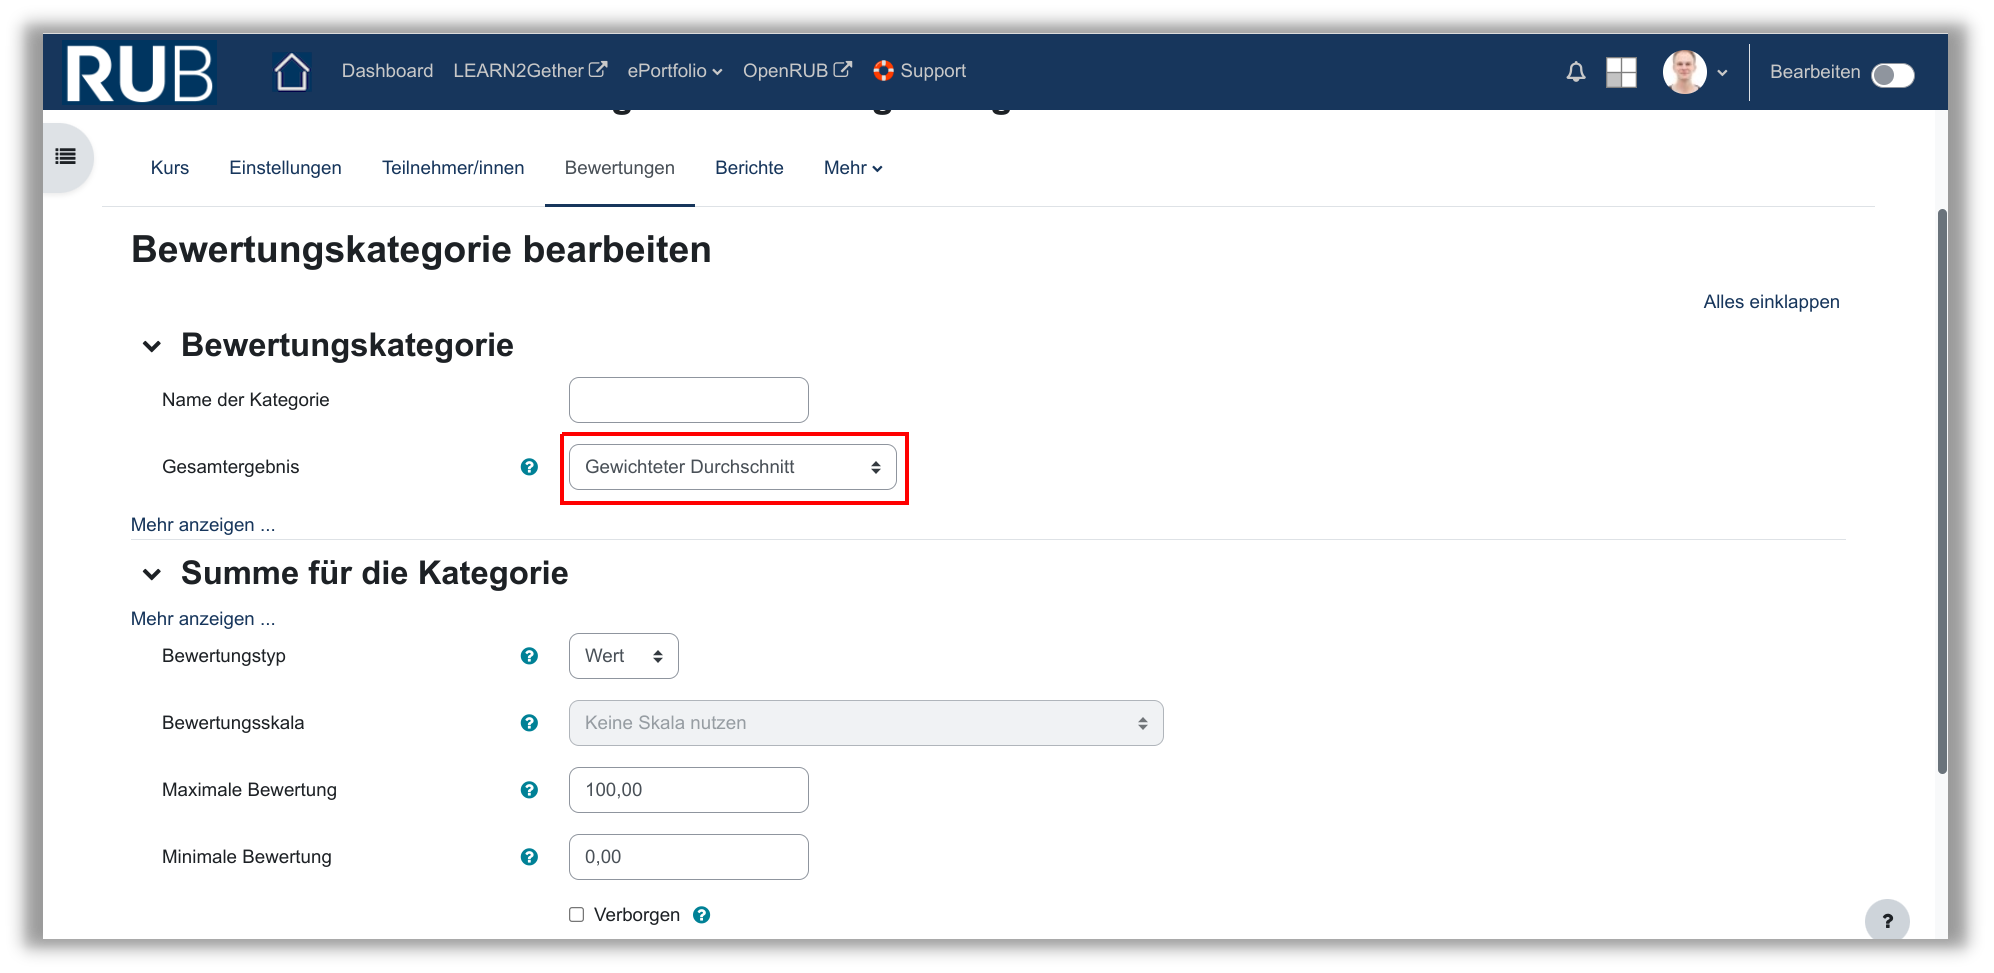Viewport: 1994px width, 973px height.
Task: Click the Alles einklappen link
Action: [x=1770, y=302]
